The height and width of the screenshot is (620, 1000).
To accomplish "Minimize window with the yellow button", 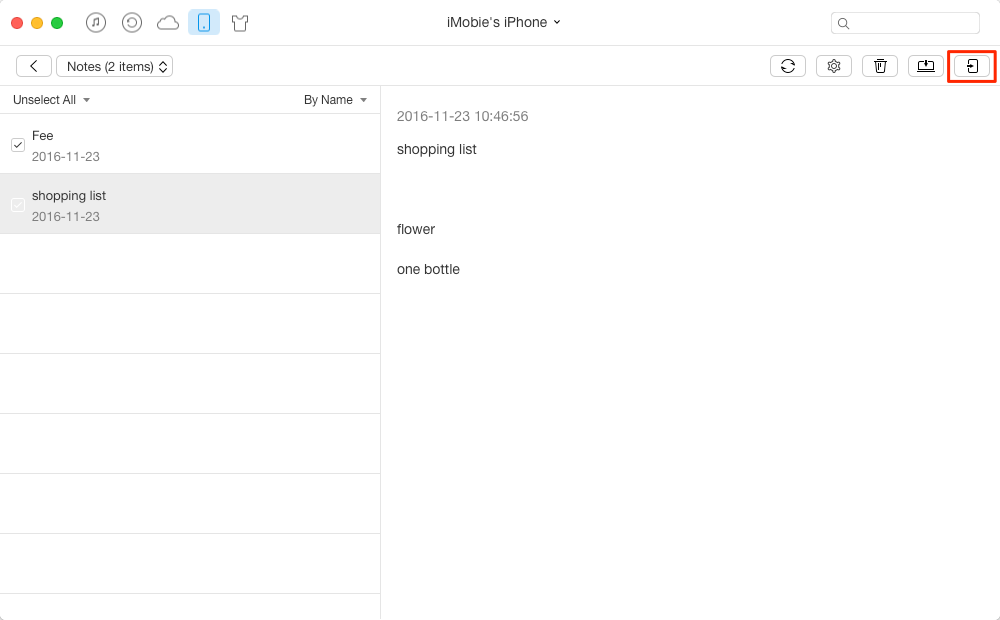I will [37, 23].
